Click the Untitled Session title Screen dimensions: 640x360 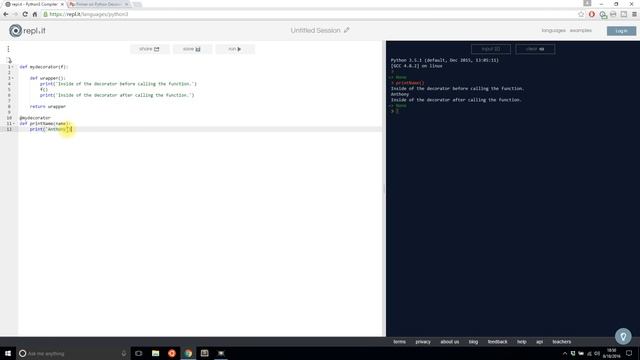tap(315, 31)
